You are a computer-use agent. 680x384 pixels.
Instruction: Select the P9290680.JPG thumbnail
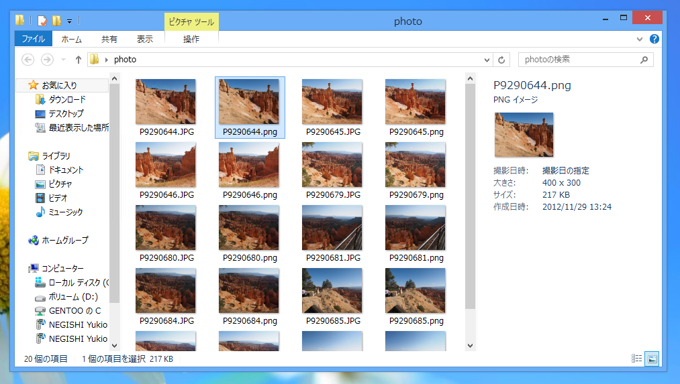[x=166, y=228]
